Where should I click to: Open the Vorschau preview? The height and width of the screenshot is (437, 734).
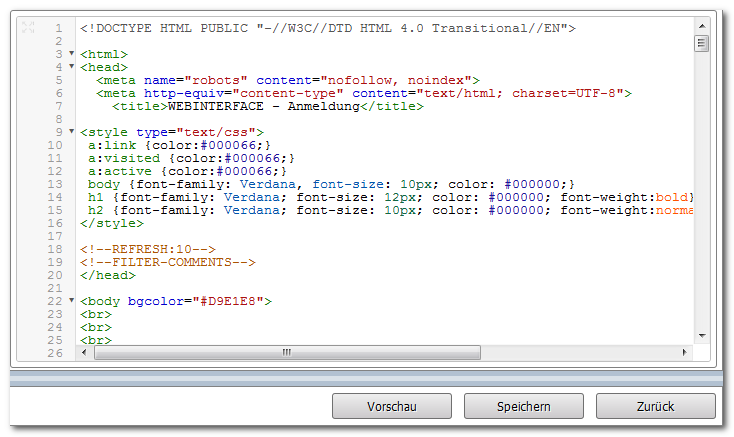[x=392, y=406]
